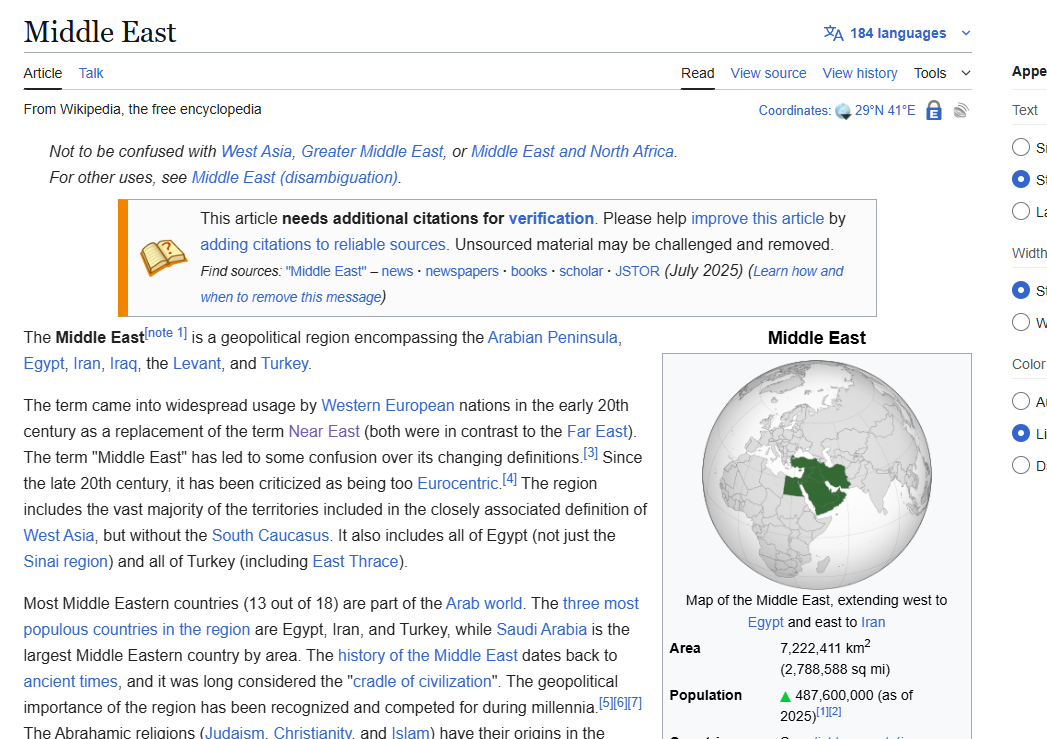1047x739 pixels.
Task: Open the Middle East (disambiguation) link
Action: pos(294,178)
